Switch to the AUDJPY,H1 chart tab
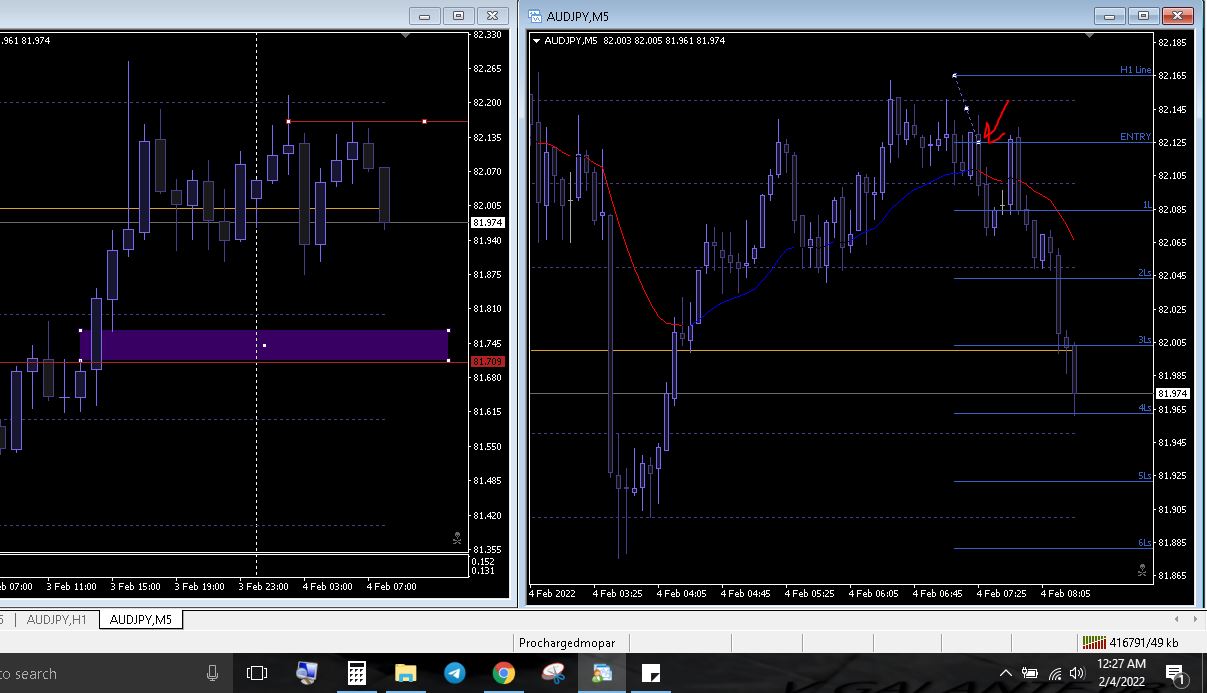1207x693 pixels. [x=57, y=620]
